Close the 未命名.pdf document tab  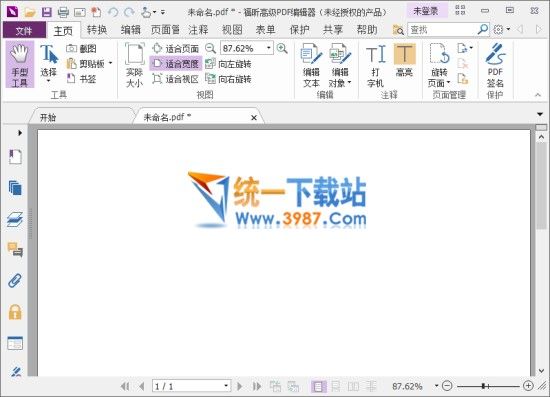pos(254,118)
